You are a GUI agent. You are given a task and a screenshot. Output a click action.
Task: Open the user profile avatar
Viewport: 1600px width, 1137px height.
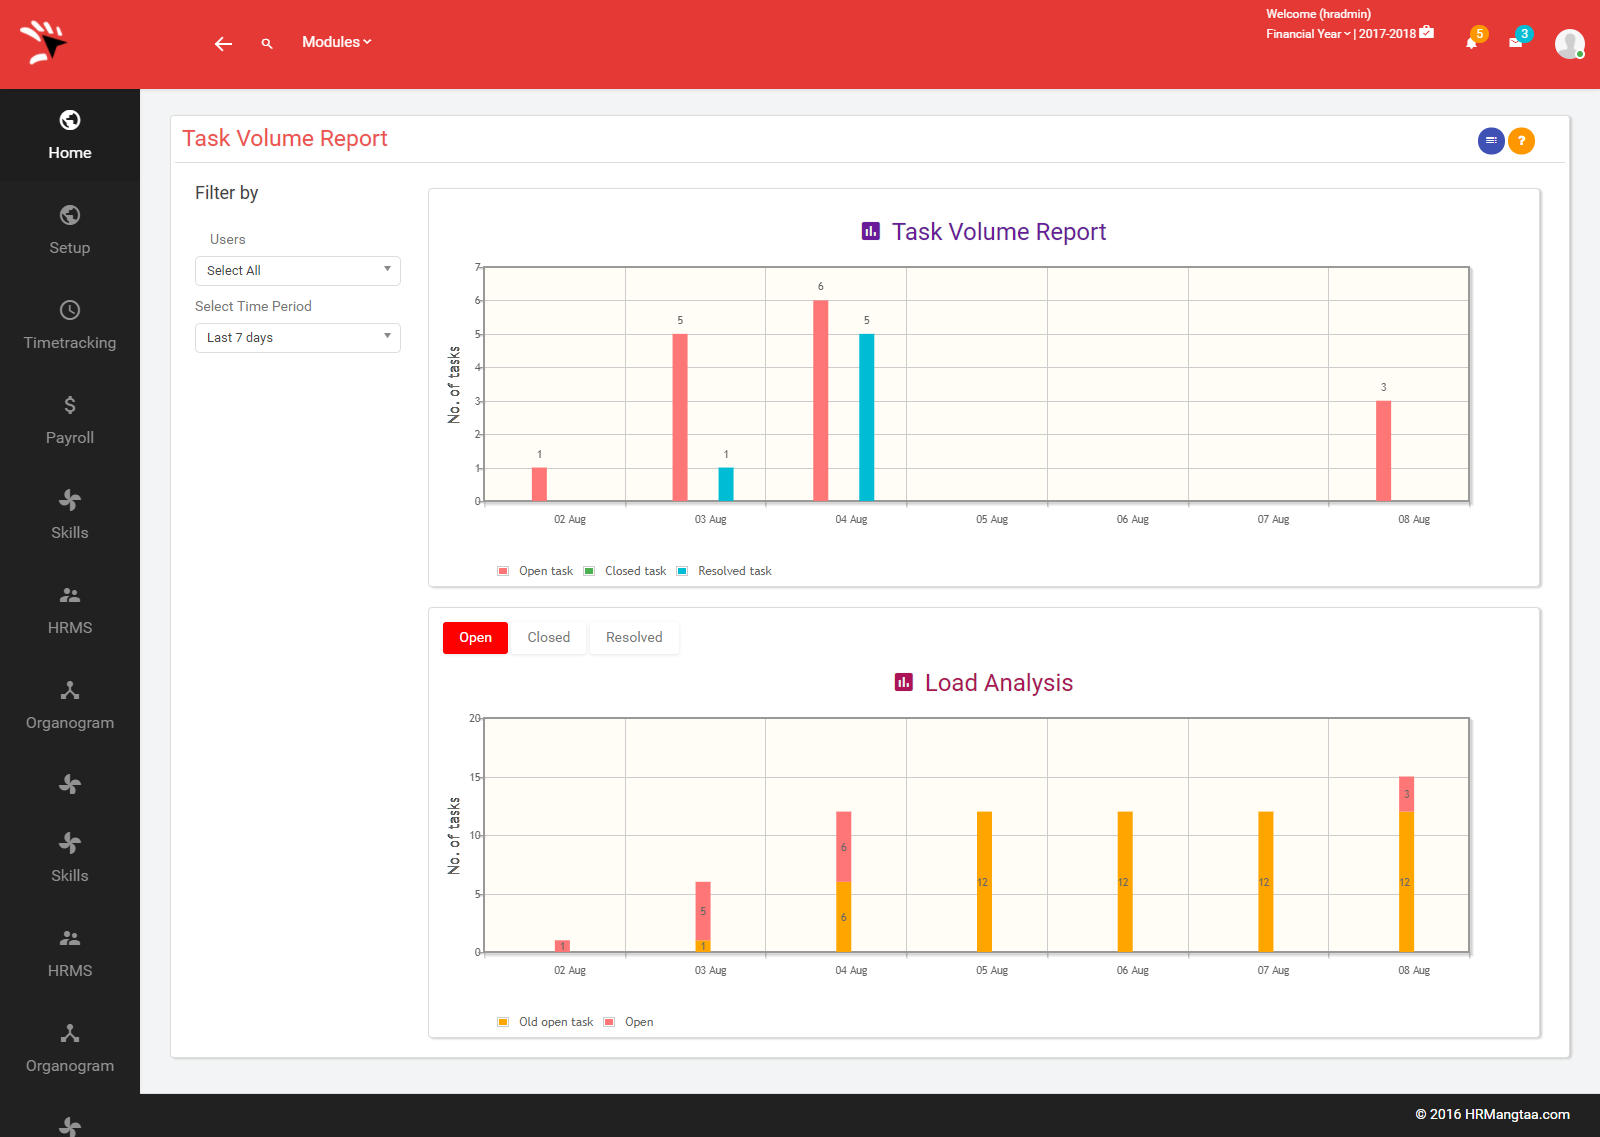click(1569, 43)
